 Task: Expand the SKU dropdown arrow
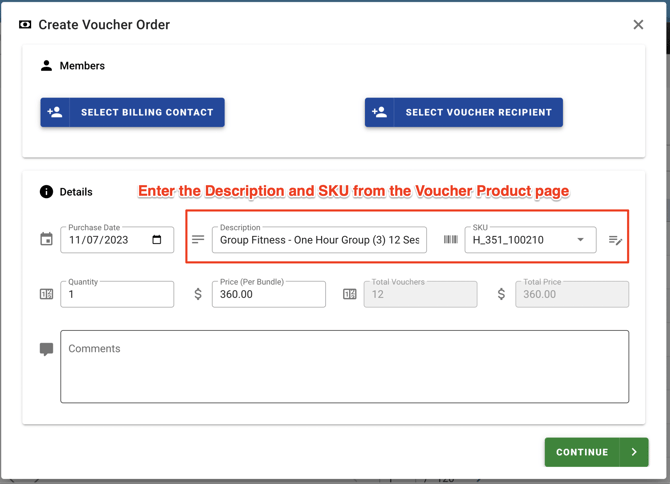point(580,240)
